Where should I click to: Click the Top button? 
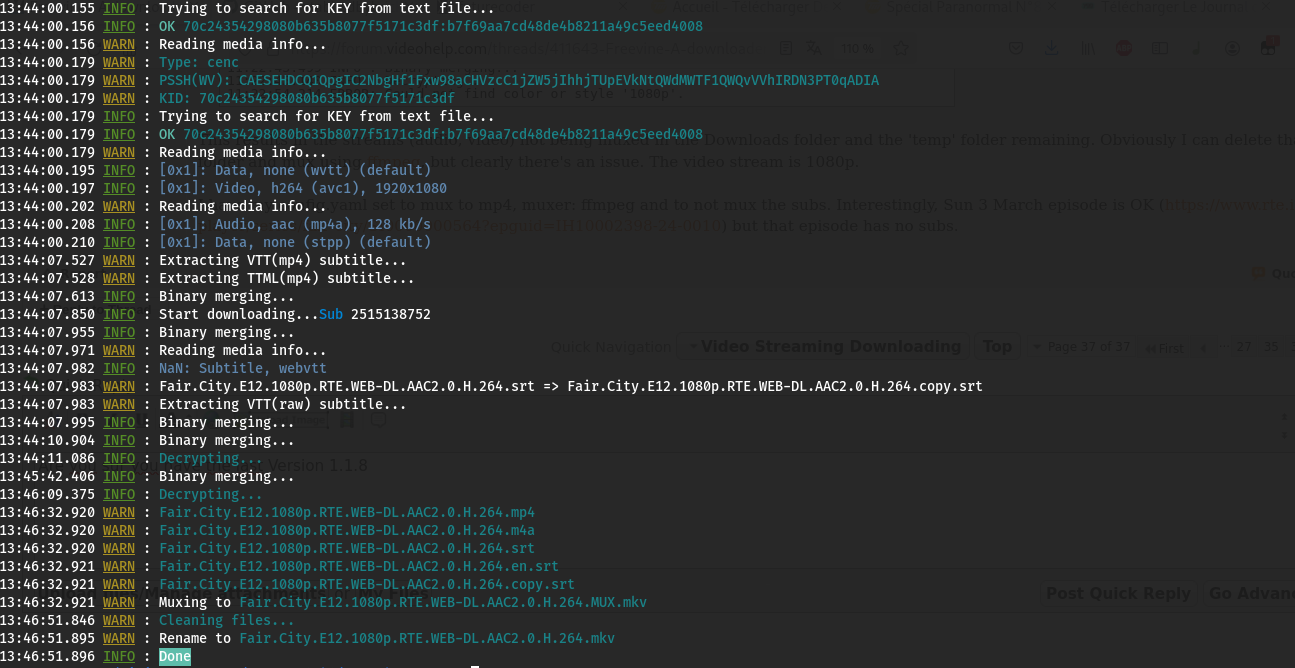coord(996,347)
